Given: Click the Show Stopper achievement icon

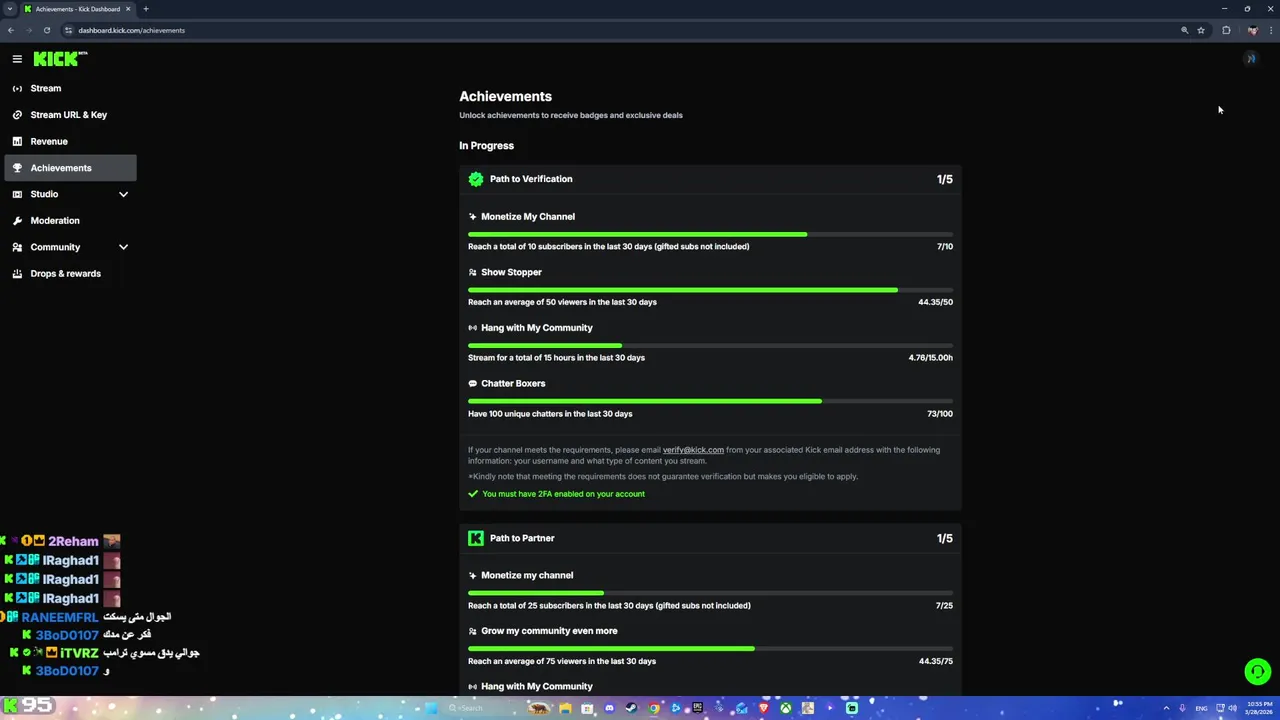Looking at the screenshot, I should 472,272.
